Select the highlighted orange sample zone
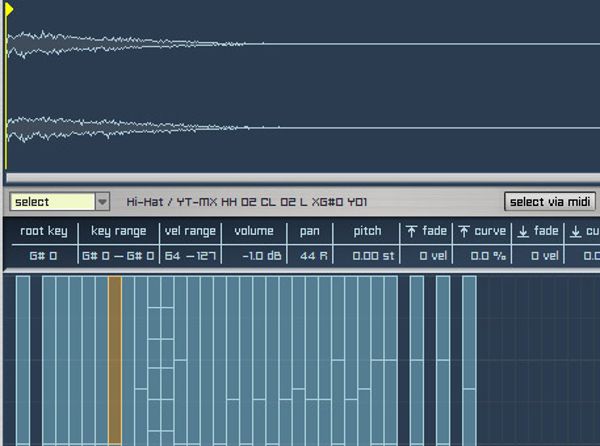This screenshot has height=446, width=600. tap(115, 360)
